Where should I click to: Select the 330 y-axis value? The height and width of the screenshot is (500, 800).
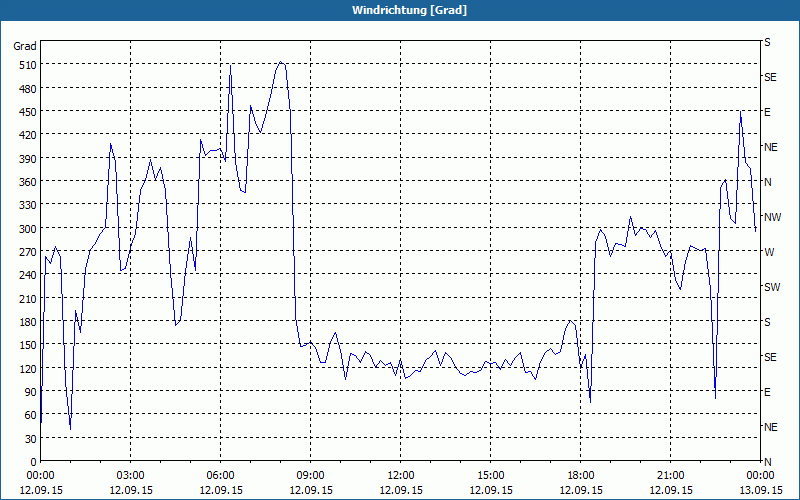pos(28,205)
